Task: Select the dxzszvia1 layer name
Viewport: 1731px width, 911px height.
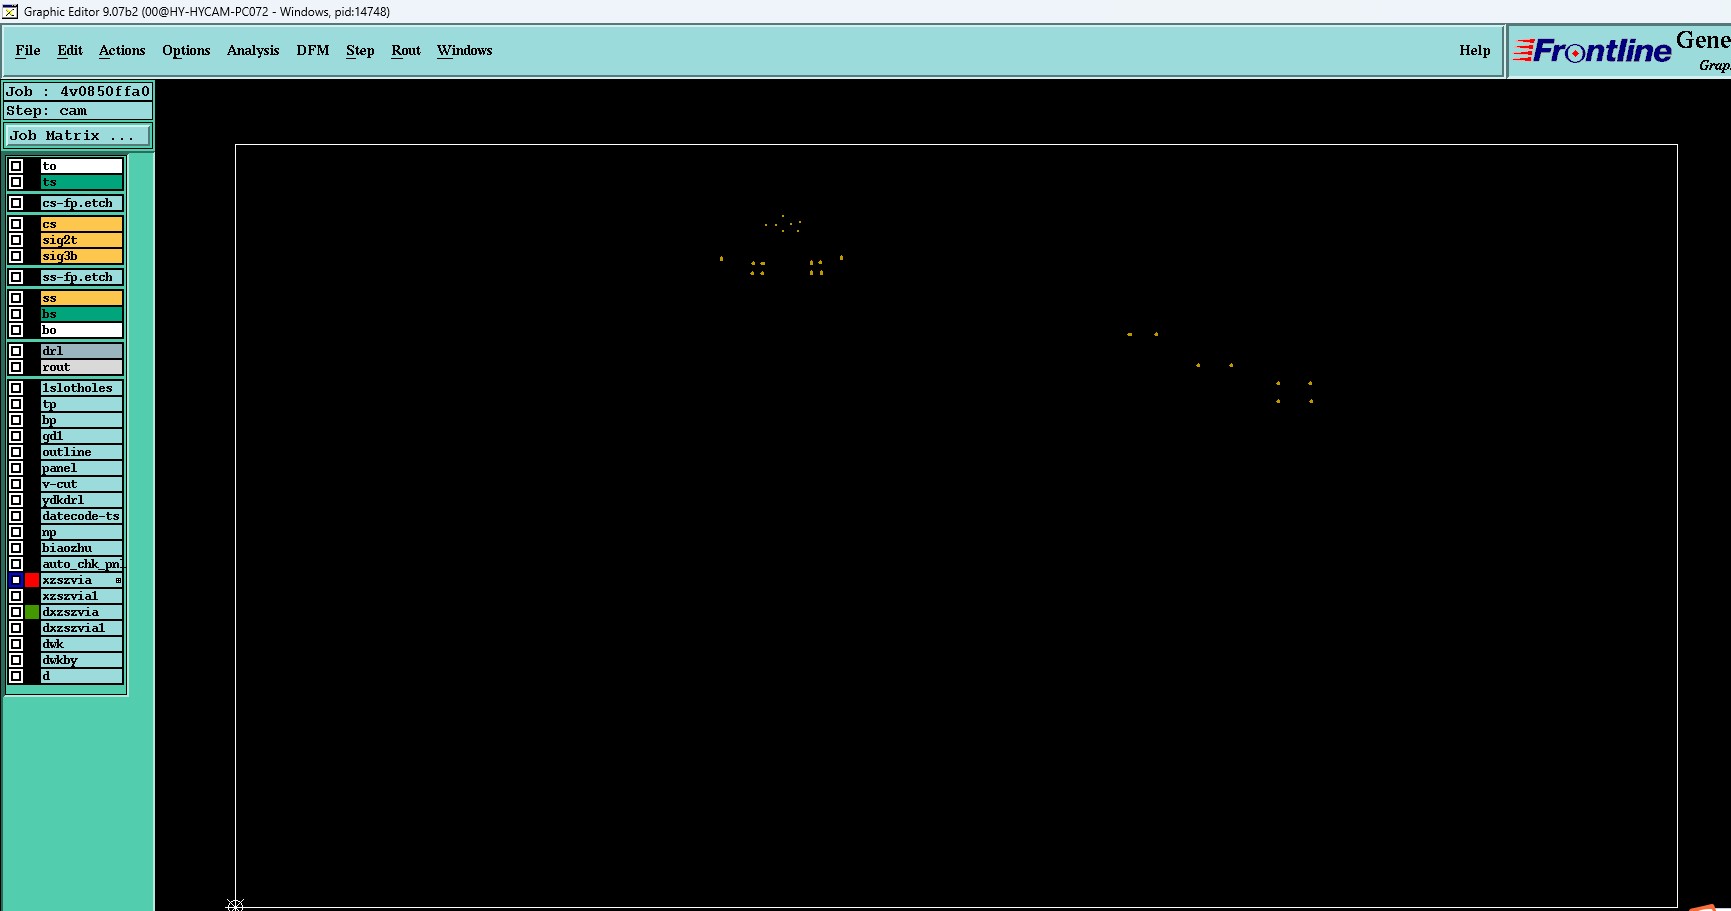Action: click(82, 628)
